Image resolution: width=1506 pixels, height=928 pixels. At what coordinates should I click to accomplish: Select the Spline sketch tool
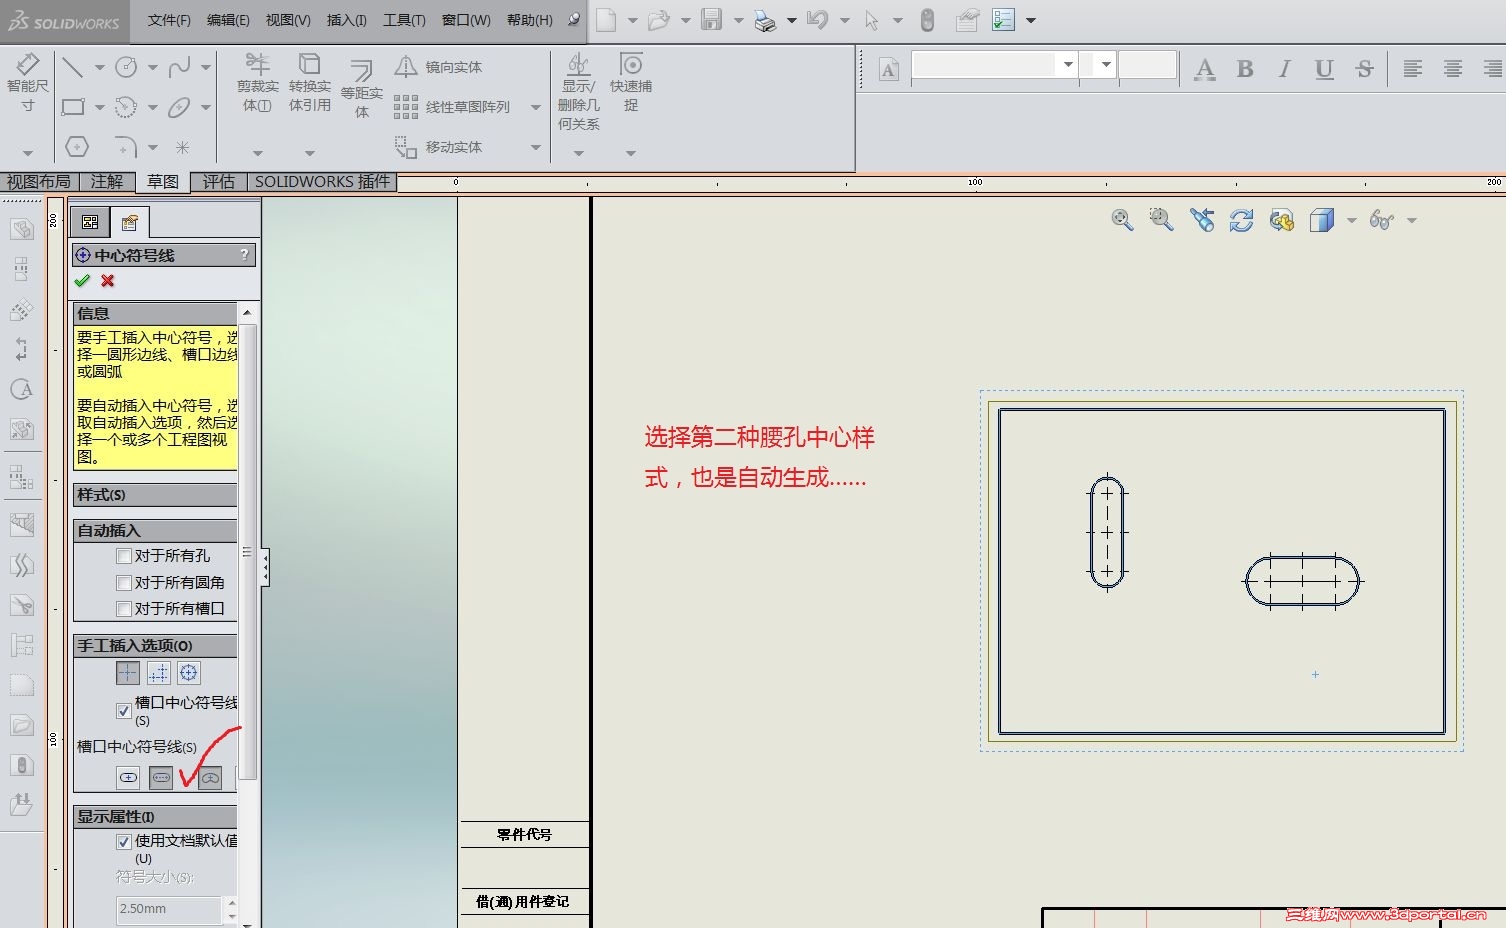[x=179, y=67]
